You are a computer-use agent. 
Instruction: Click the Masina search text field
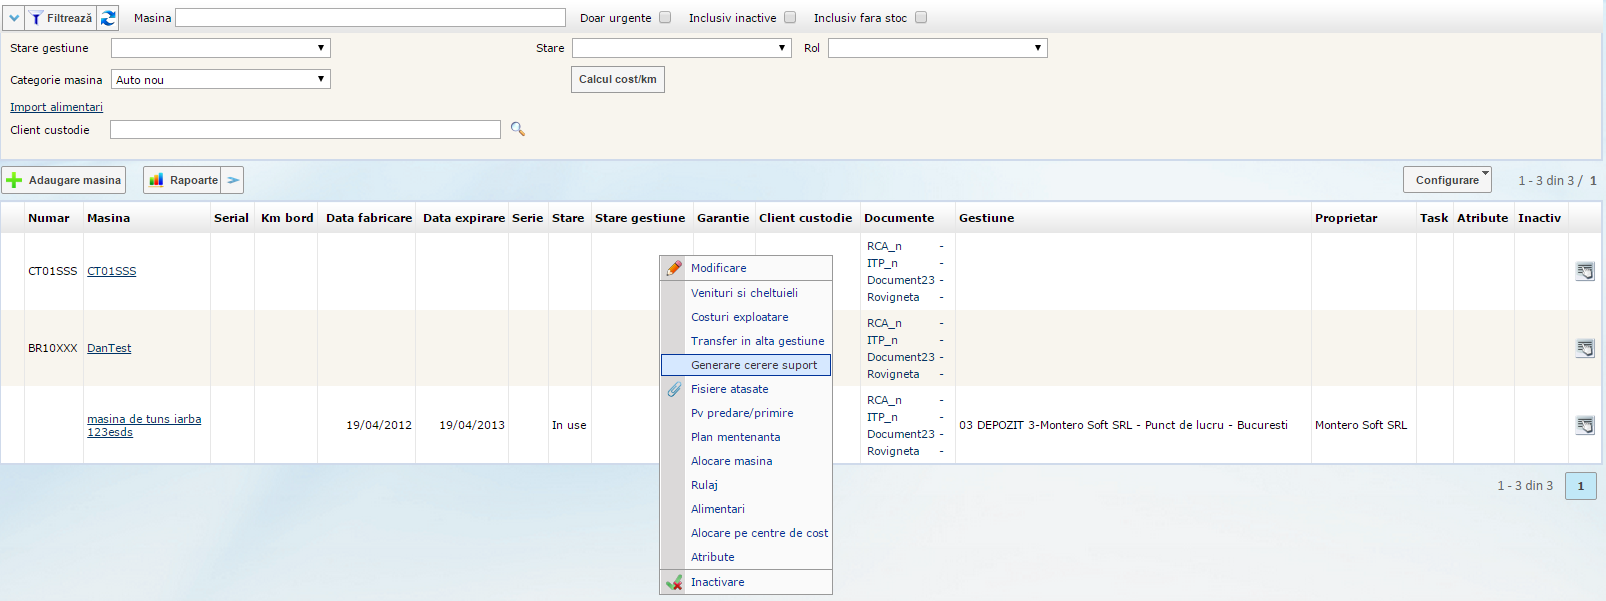[370, 18]
